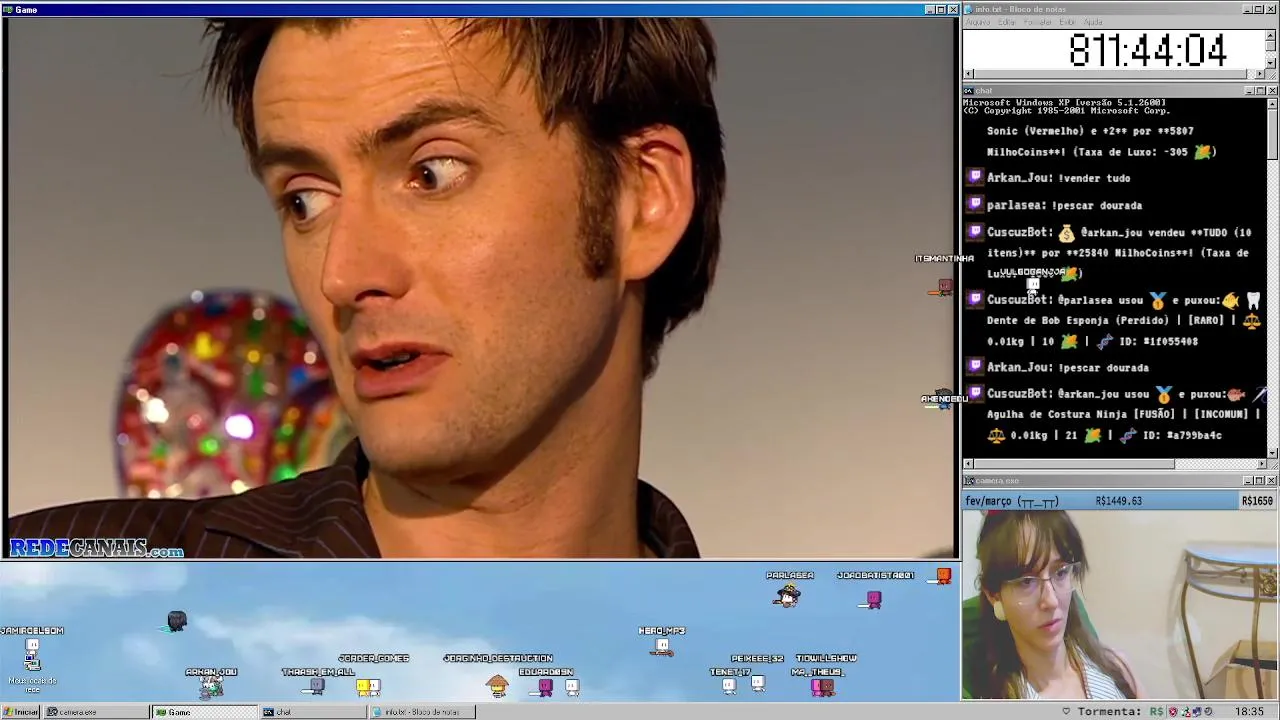Click the Twitch badge beside Arkan_Jou !vender tudo
This screenshot has height=720, width=1280.
(975, 177)
